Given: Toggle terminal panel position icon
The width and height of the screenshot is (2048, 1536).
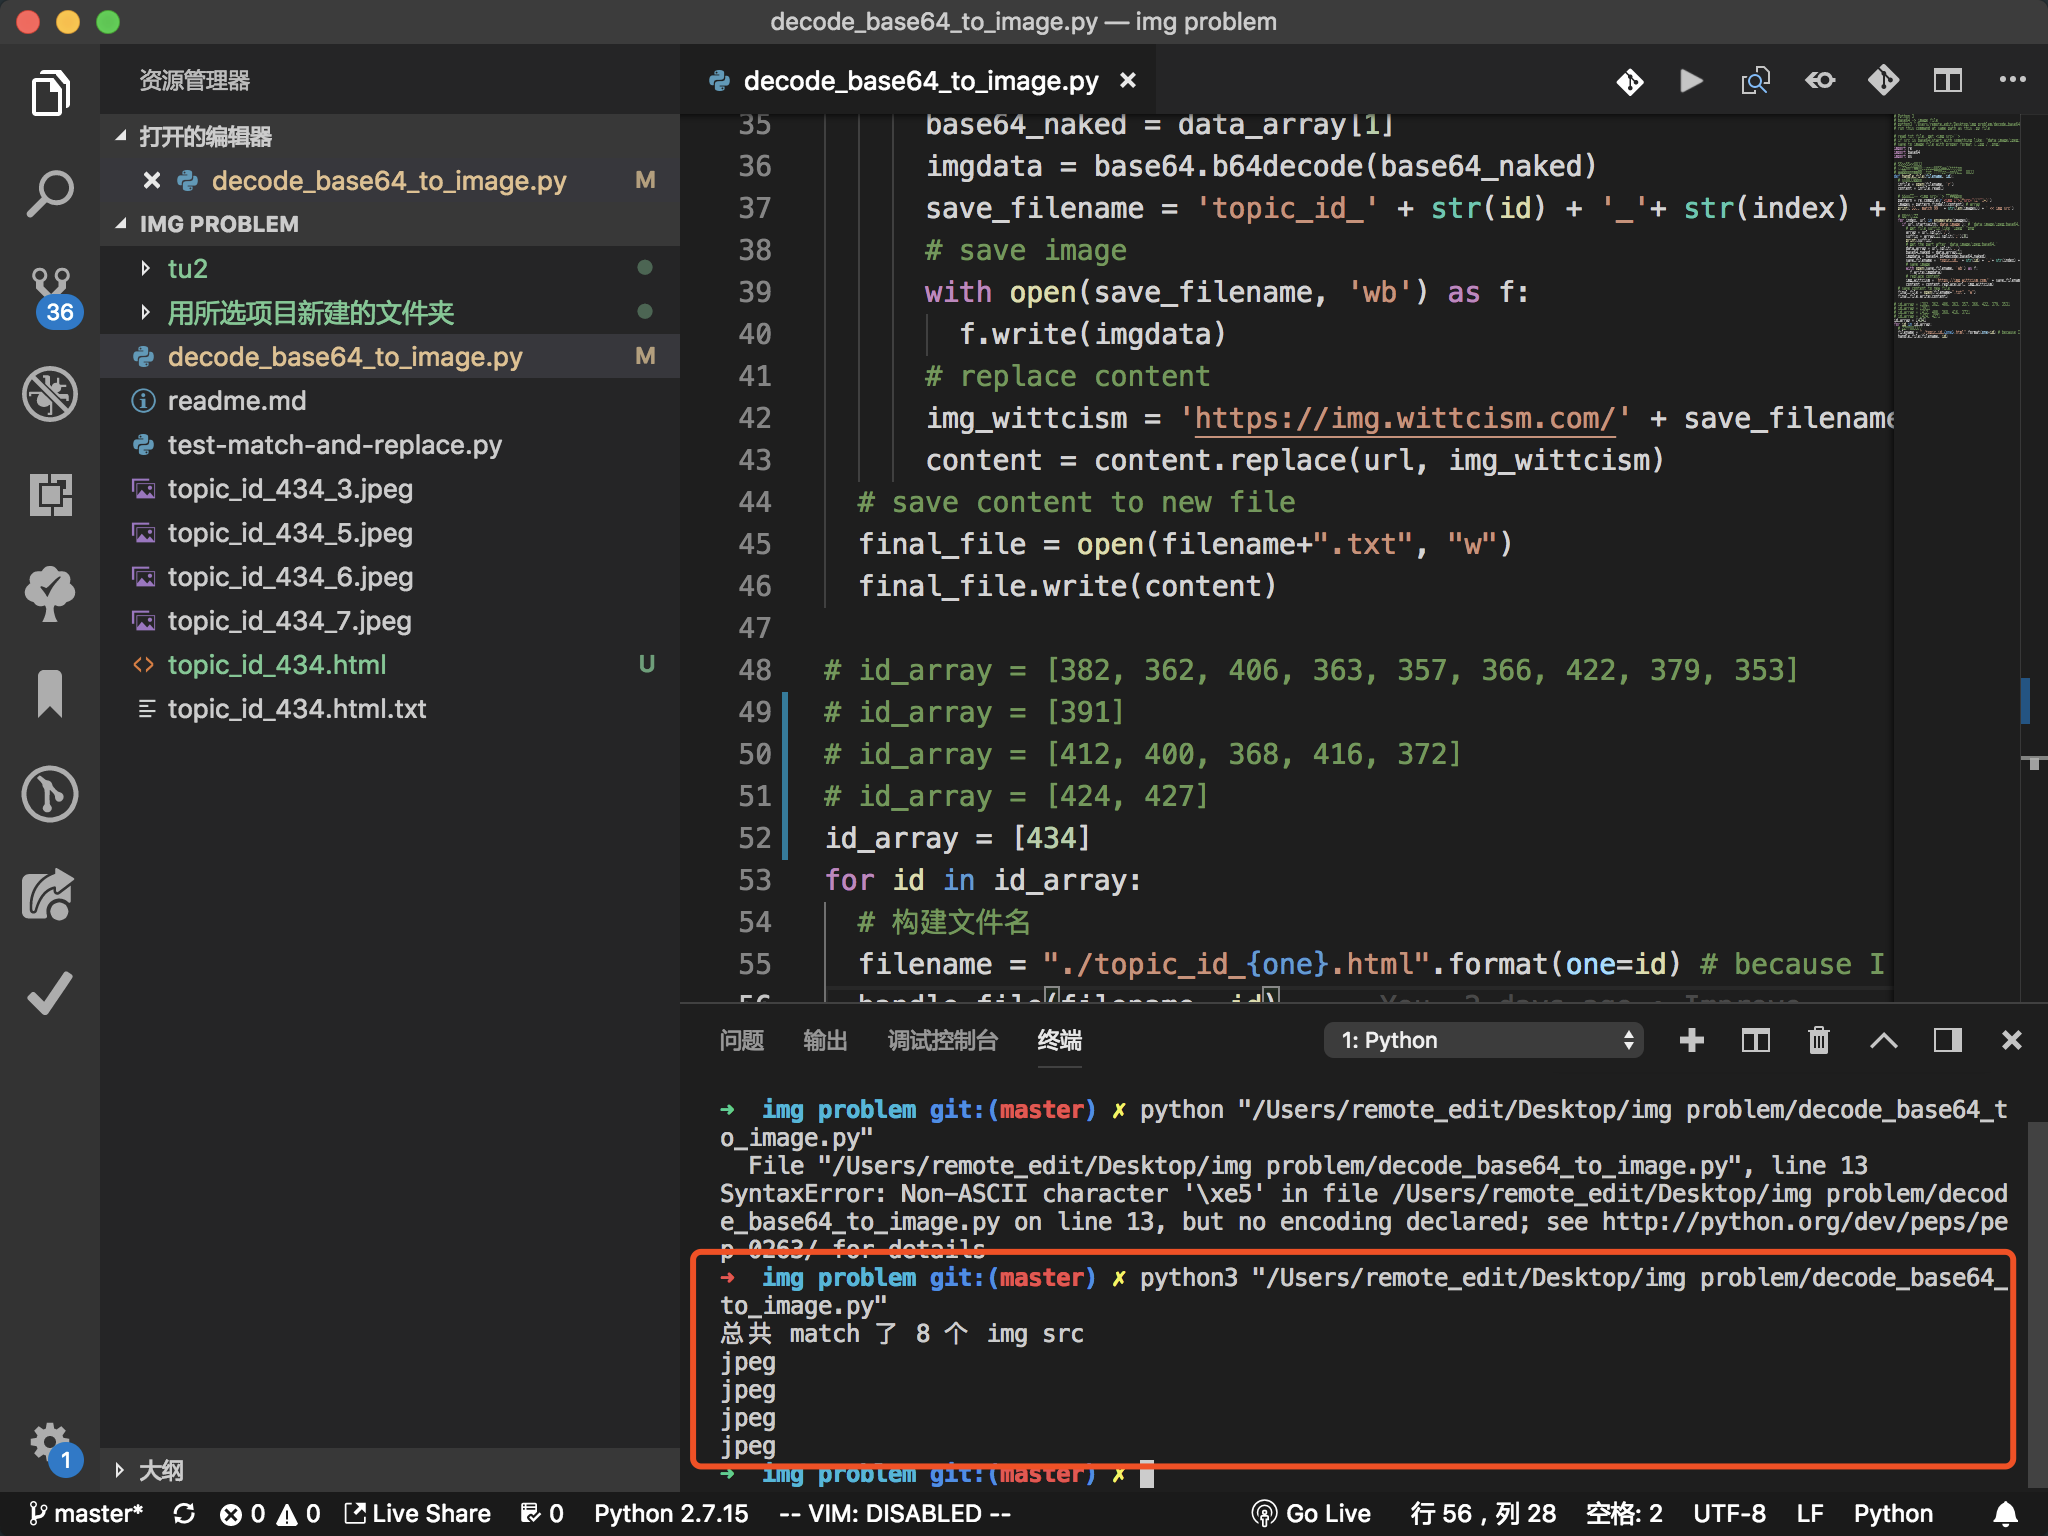Looking at the screenshot, I should (x=1947, y=1040).
